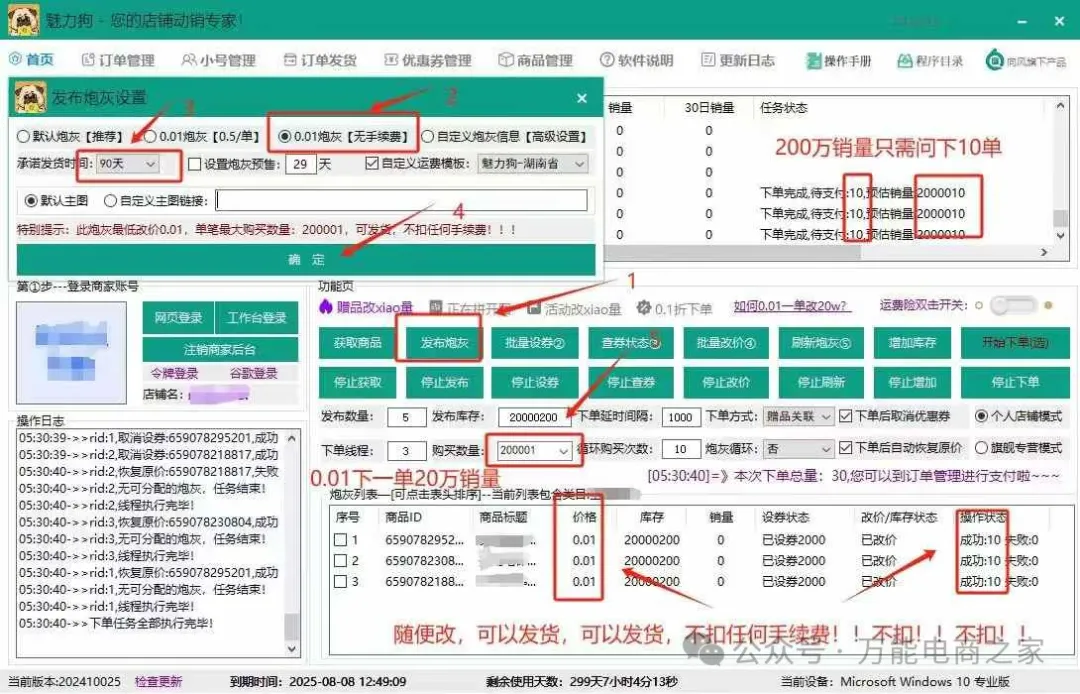Select the 默认炮灰【推荐】 radio option
This screenshot has width=1080, height=694.
click(24, 136)
